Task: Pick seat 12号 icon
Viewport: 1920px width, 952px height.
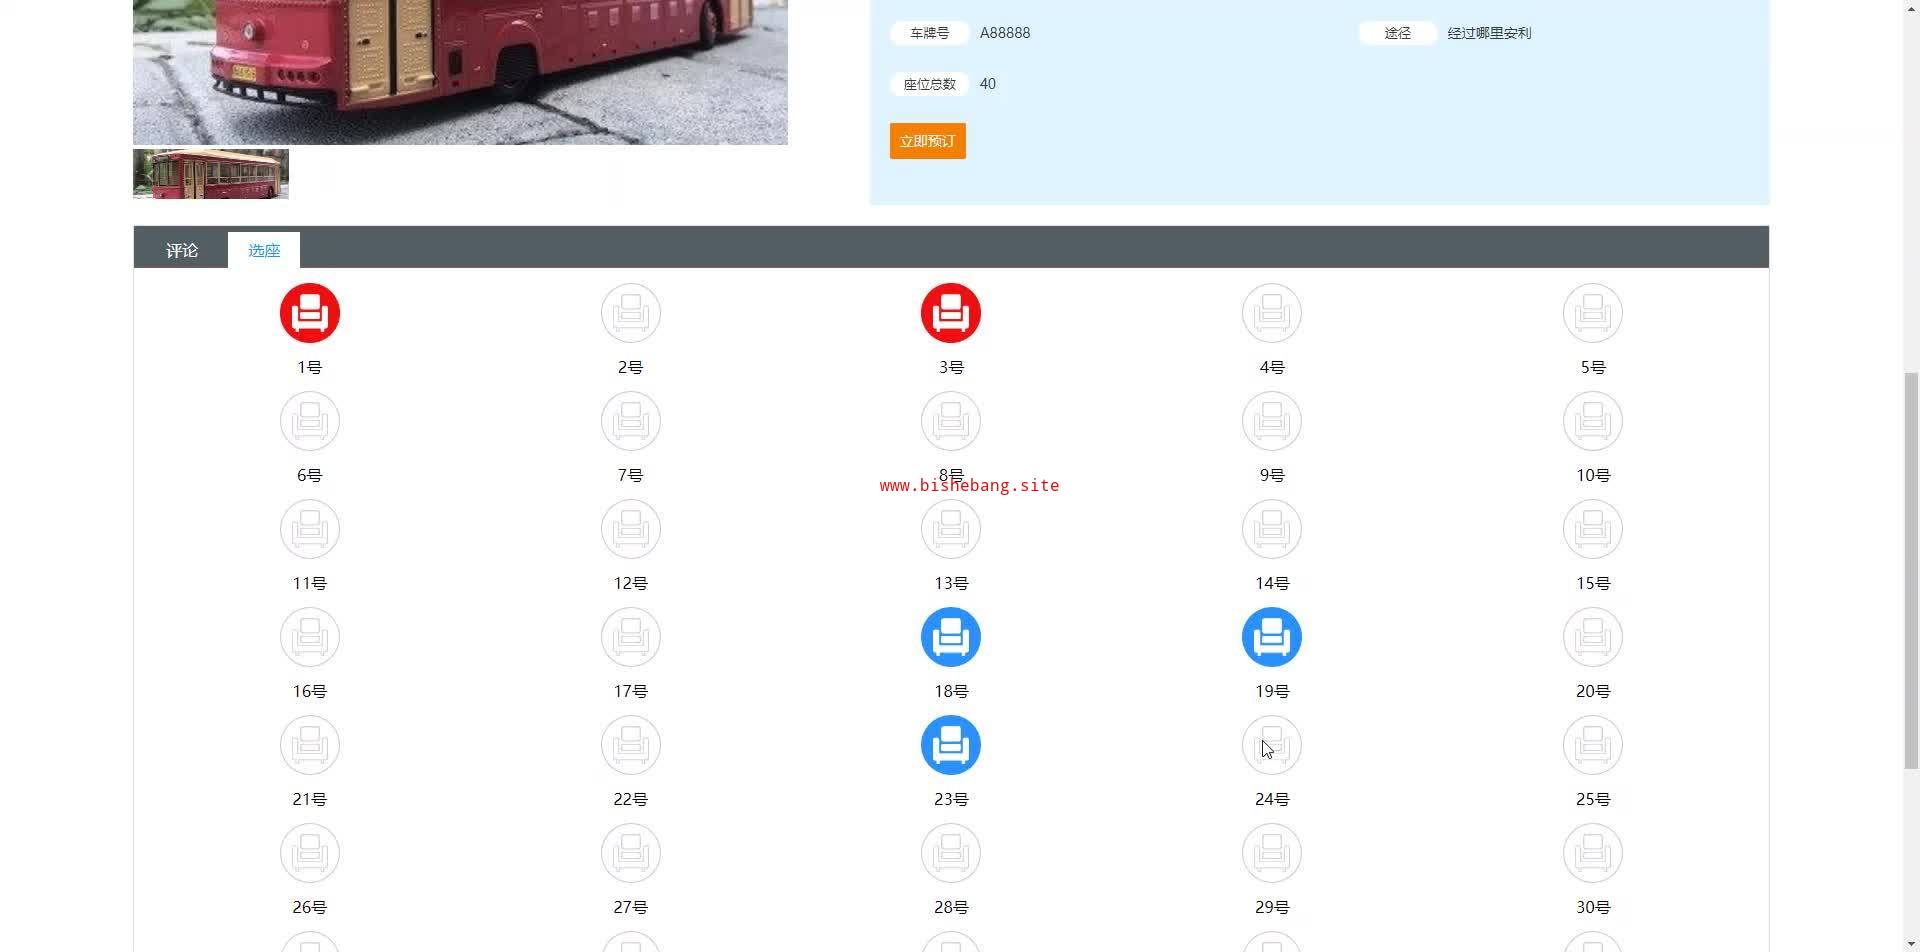Action: point(631,529)
